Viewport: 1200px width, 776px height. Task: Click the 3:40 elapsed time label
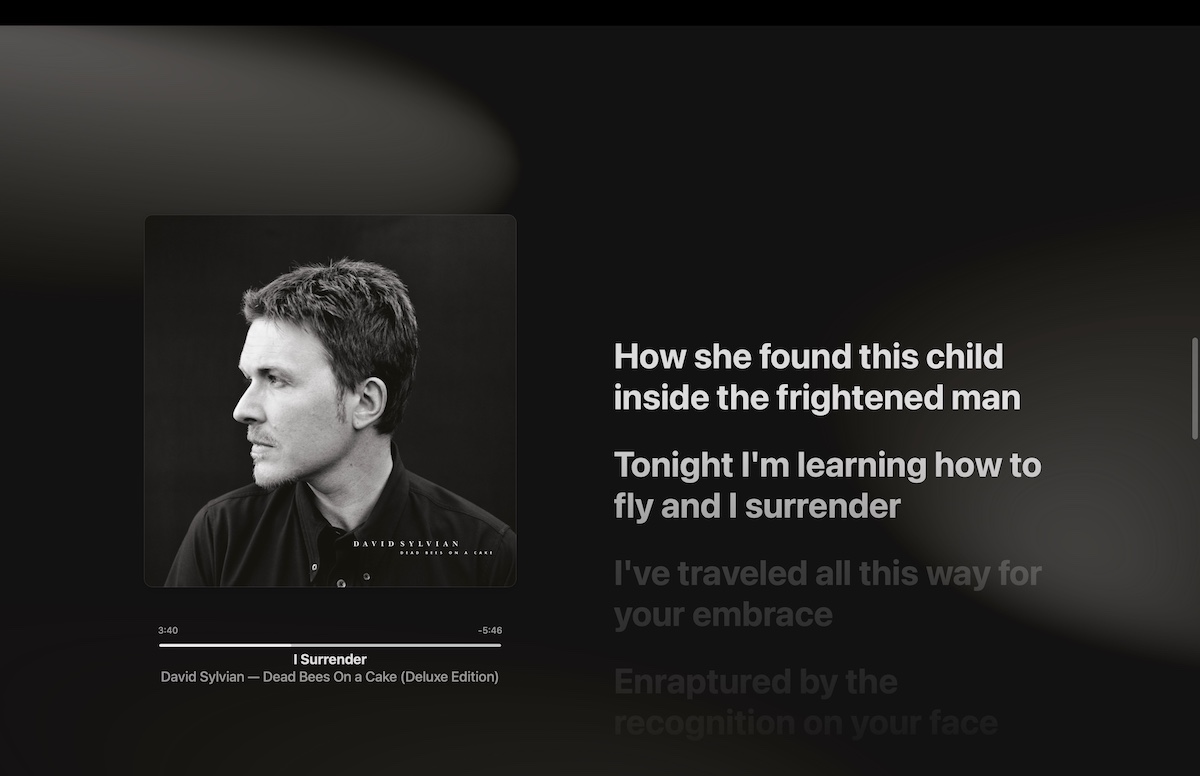[168, 630]
